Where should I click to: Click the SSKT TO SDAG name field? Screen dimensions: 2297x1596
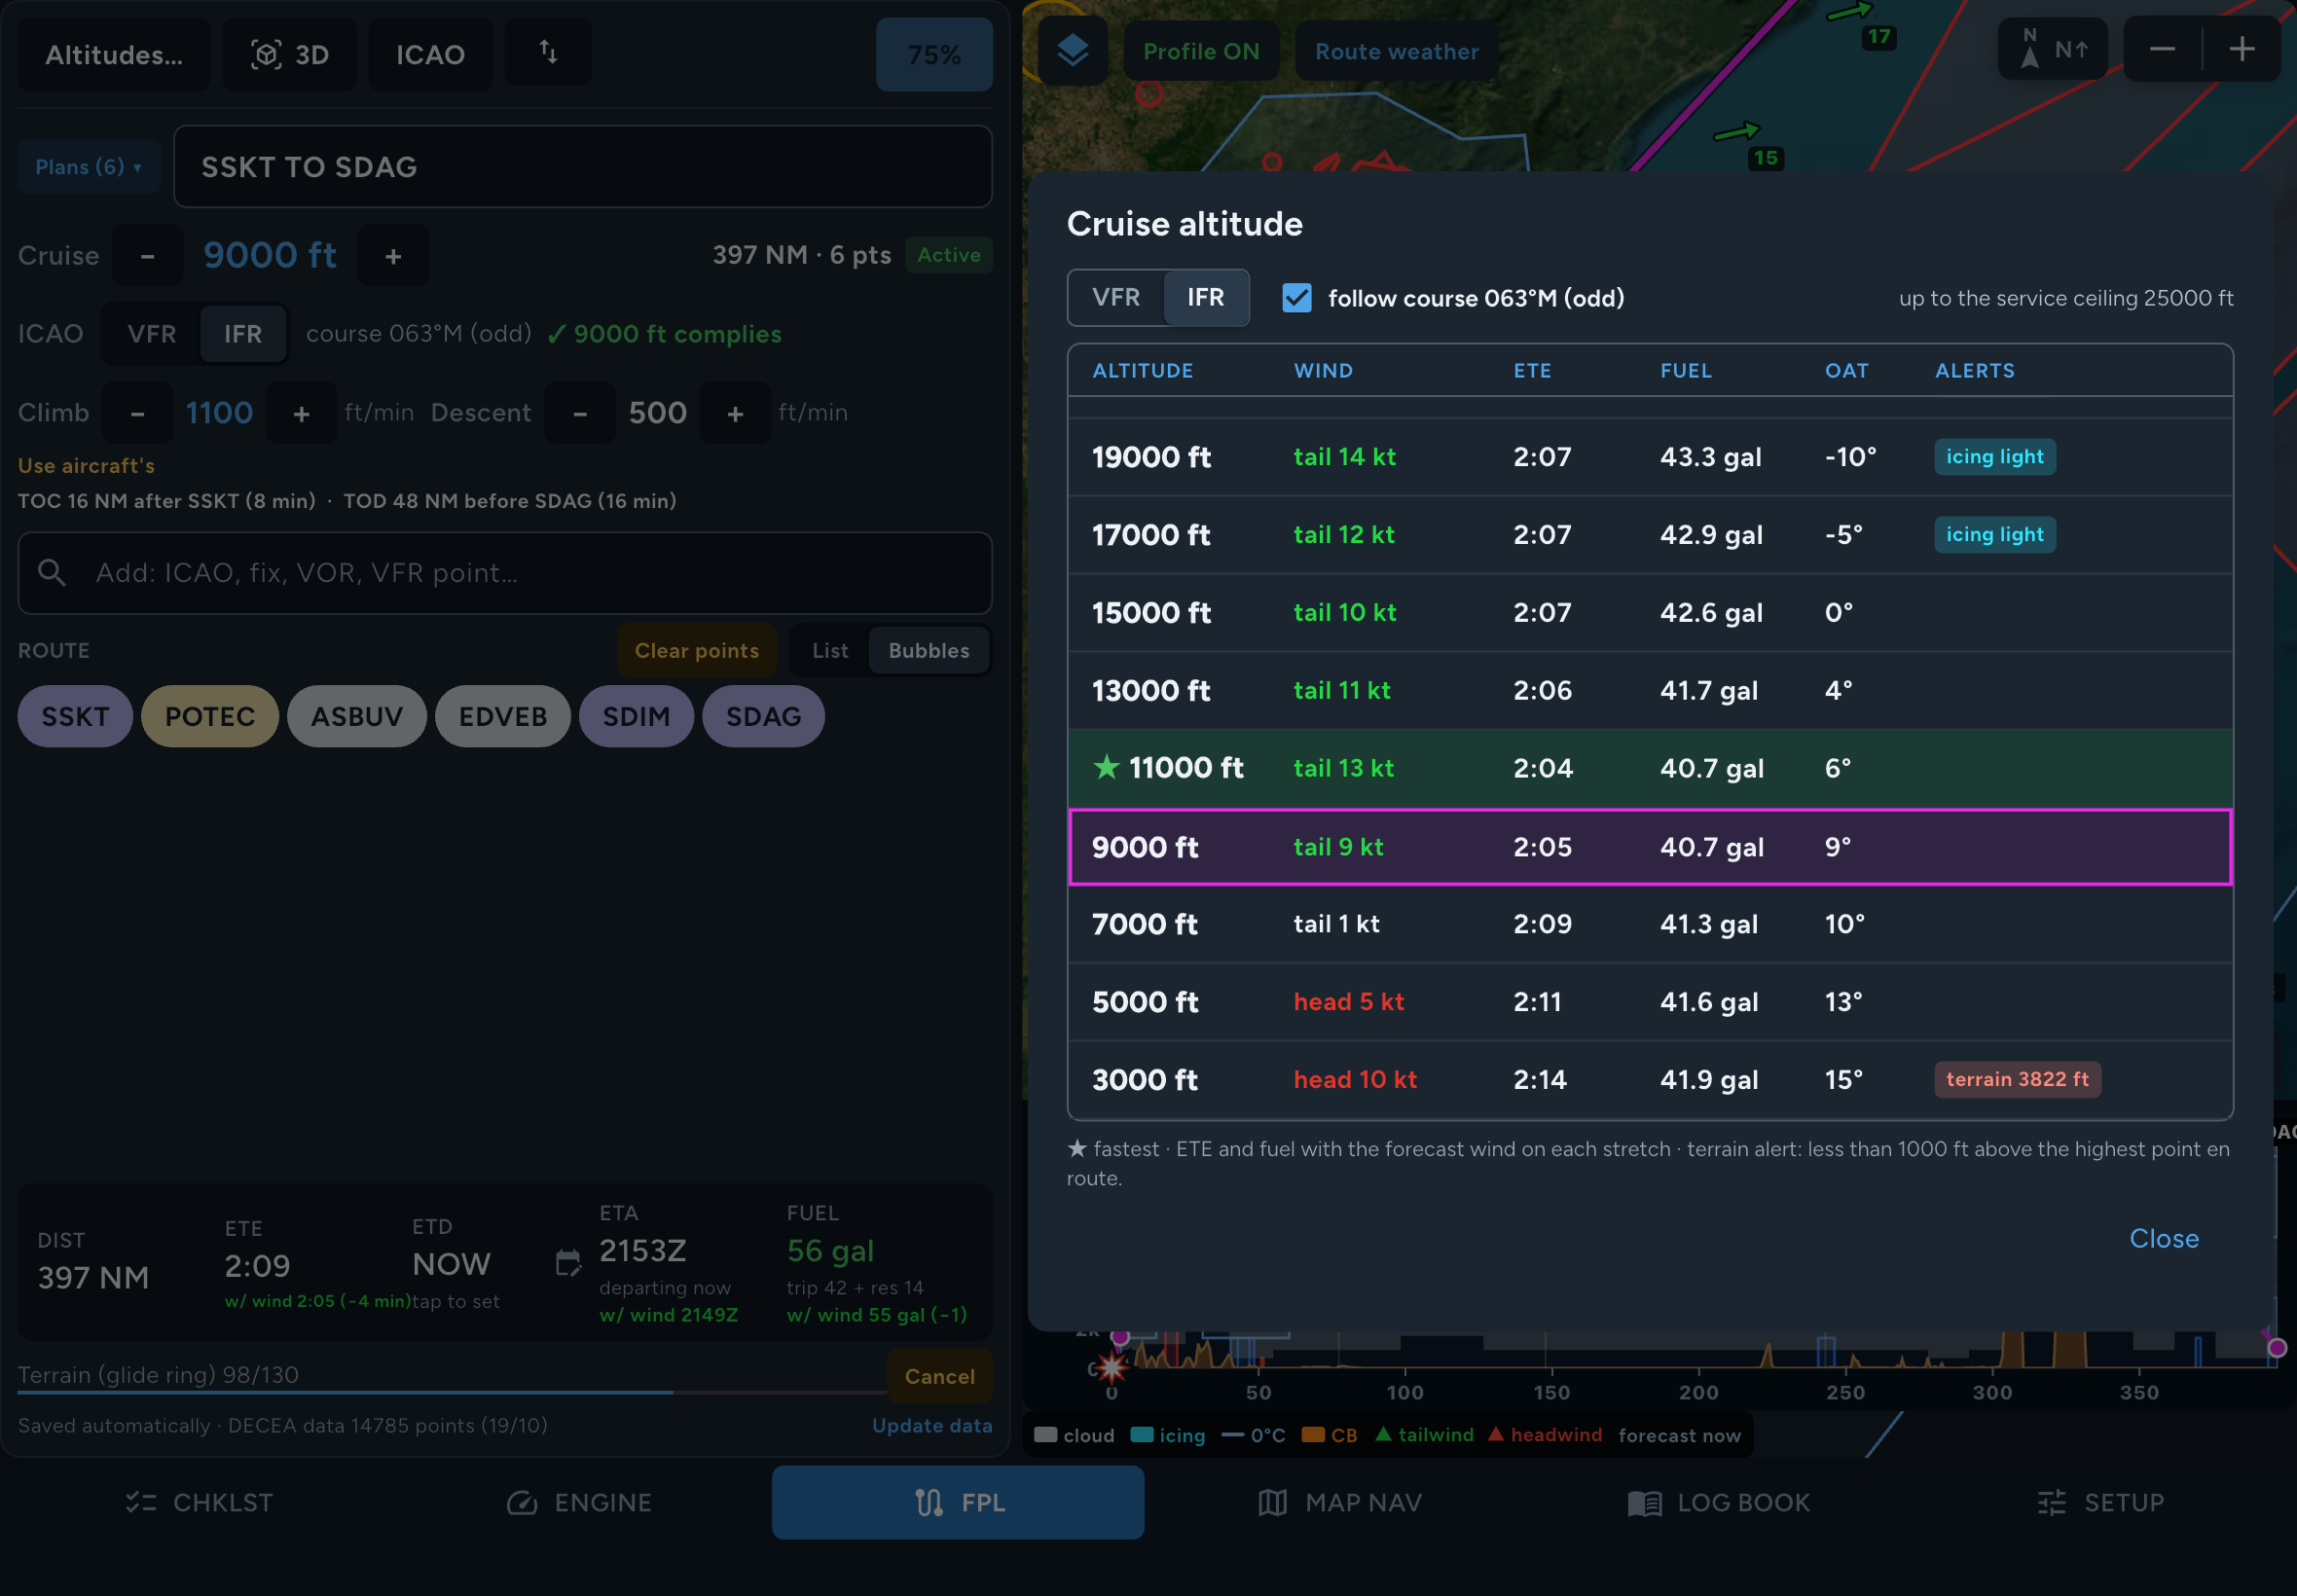pyautogui.click(x=583, y=167)
